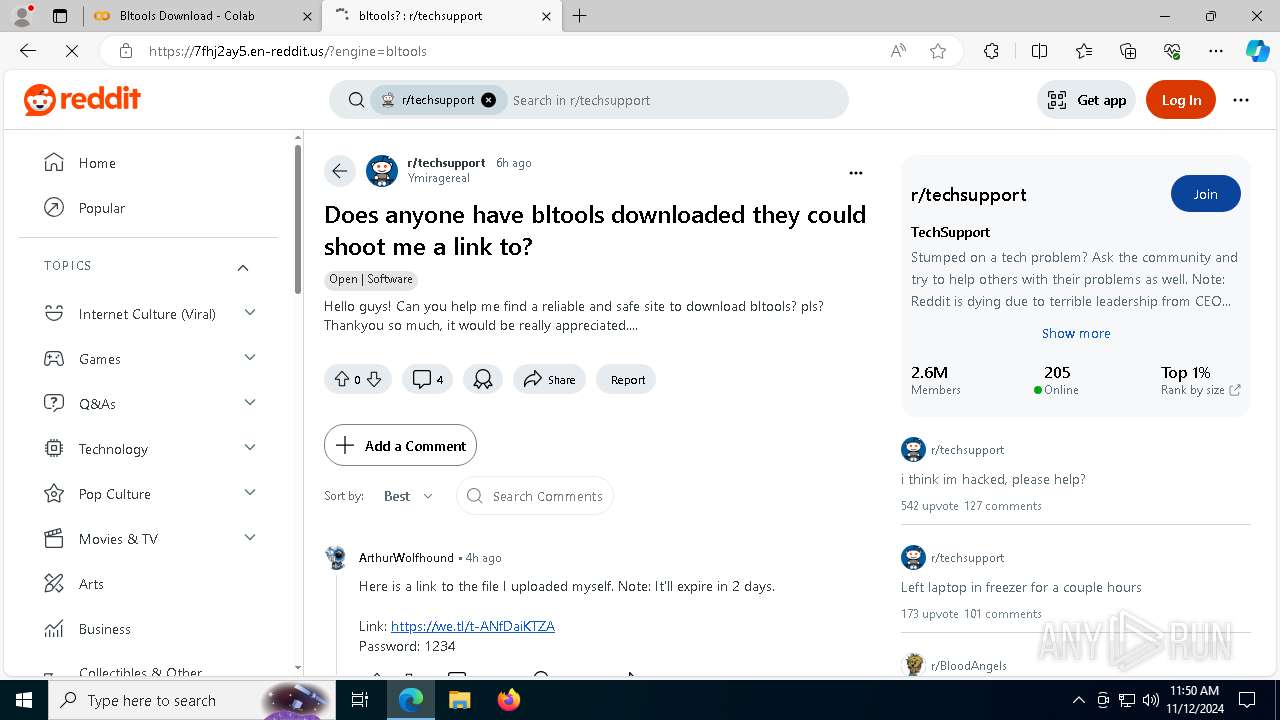1280x720 pixels.
Task: Open the post's comments button showing 4
Action: click(x=427, y=379)
